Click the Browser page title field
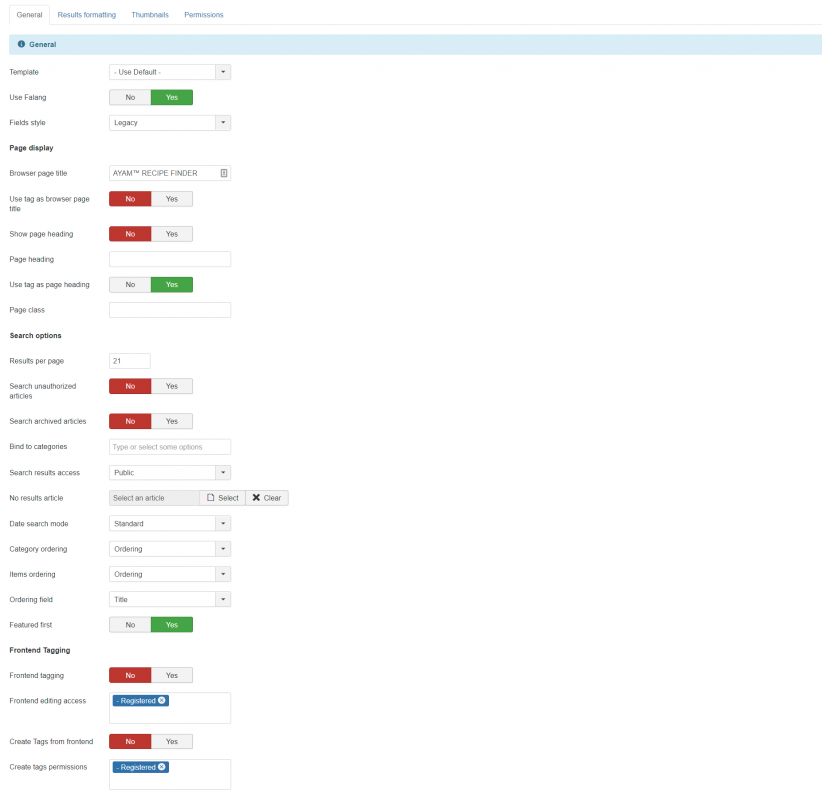Image resolution: width=822 pixels, height=800 pixels. [x=170, y=174]
